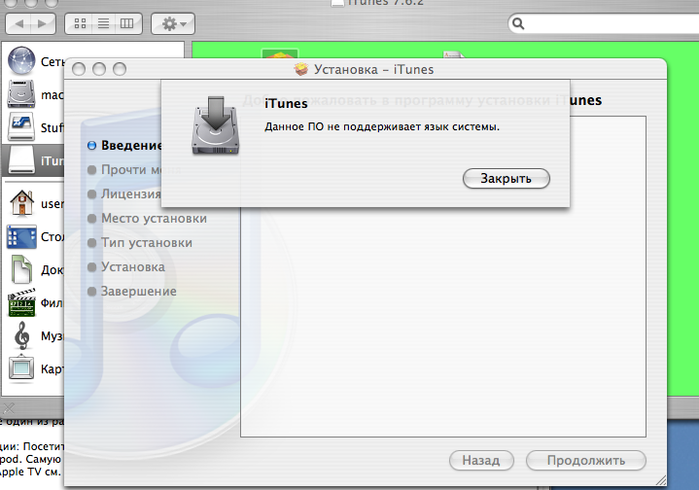Screen dimensions: 699x490
Task: Click the iTunes package icon in the Finder window
Action: 280,54
